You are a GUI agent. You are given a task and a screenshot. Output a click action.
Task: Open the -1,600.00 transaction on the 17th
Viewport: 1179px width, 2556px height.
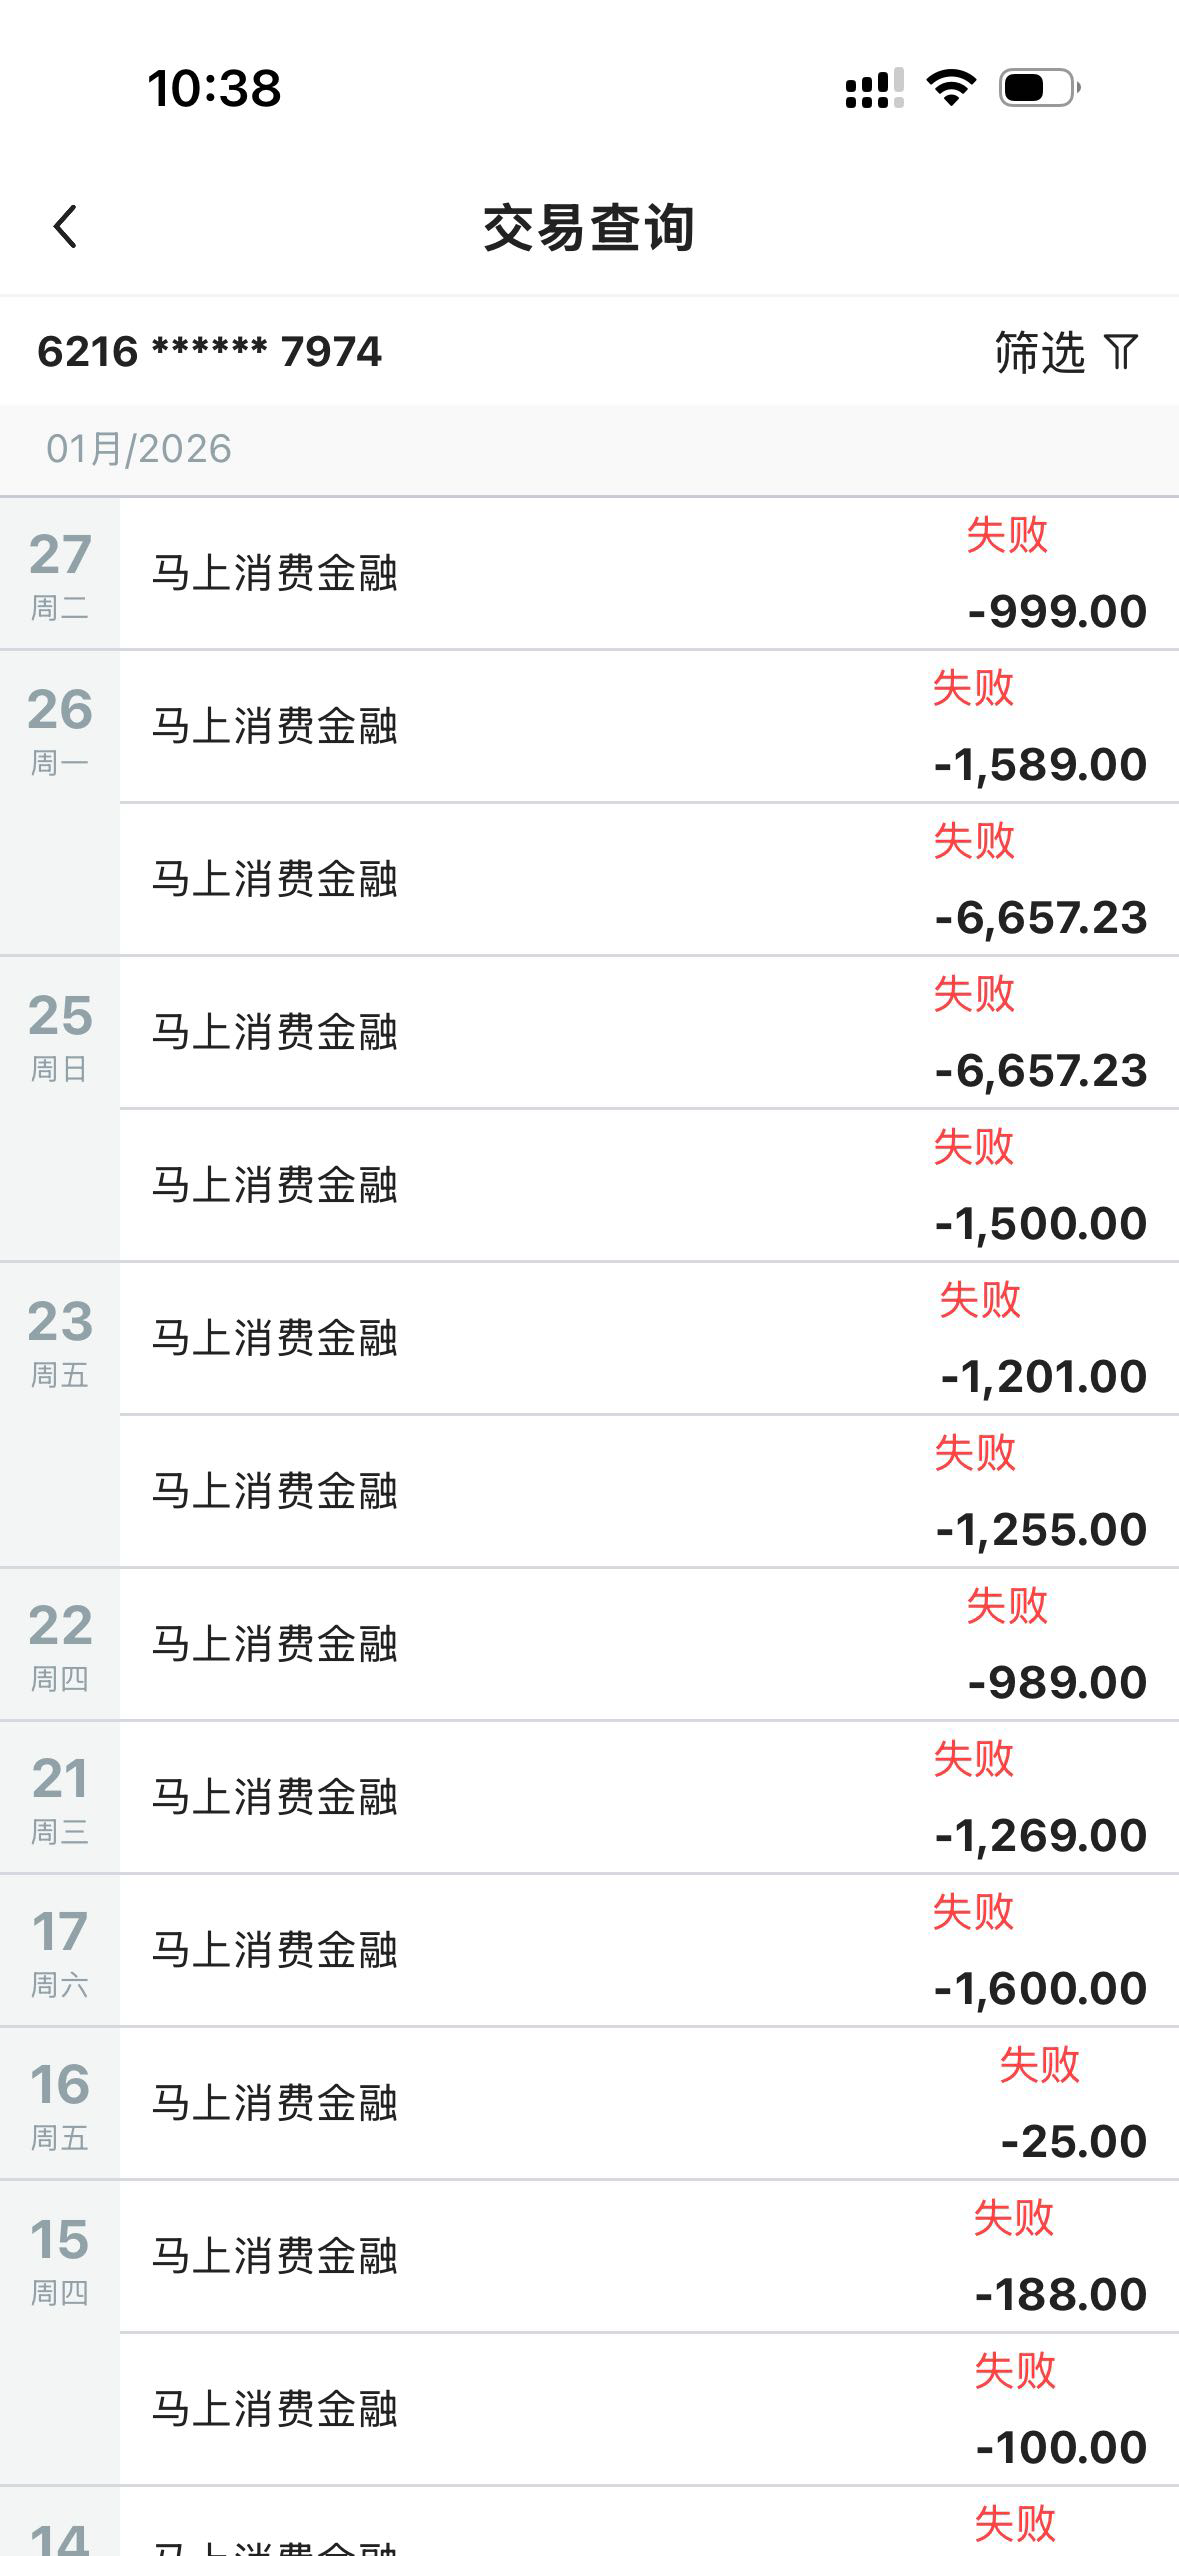(648, 1951)
